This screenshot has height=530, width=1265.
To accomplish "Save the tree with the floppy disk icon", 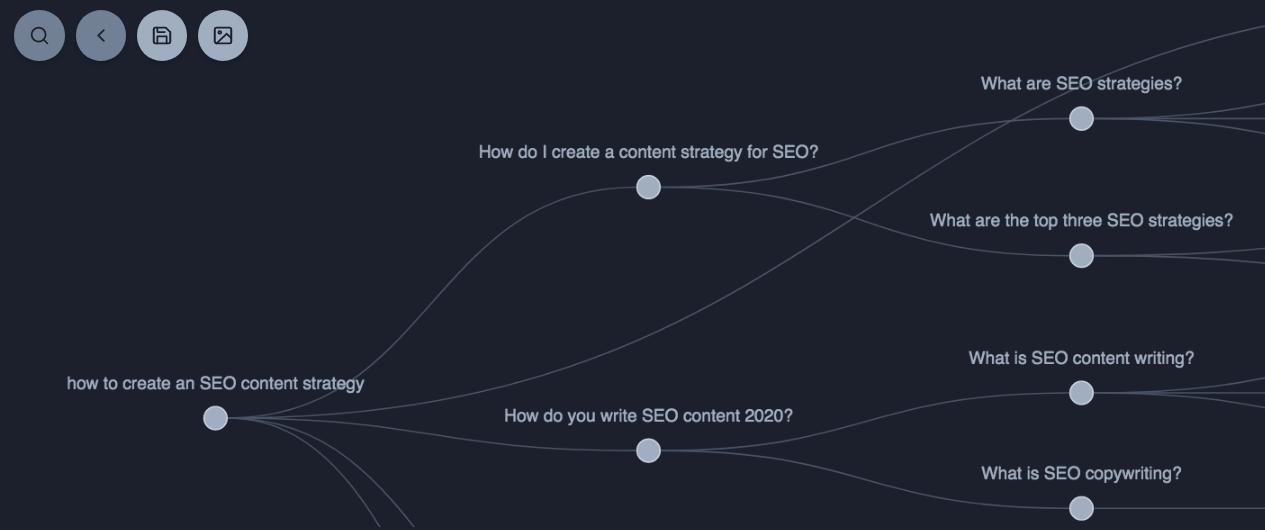I will click(x=162, y=36).
